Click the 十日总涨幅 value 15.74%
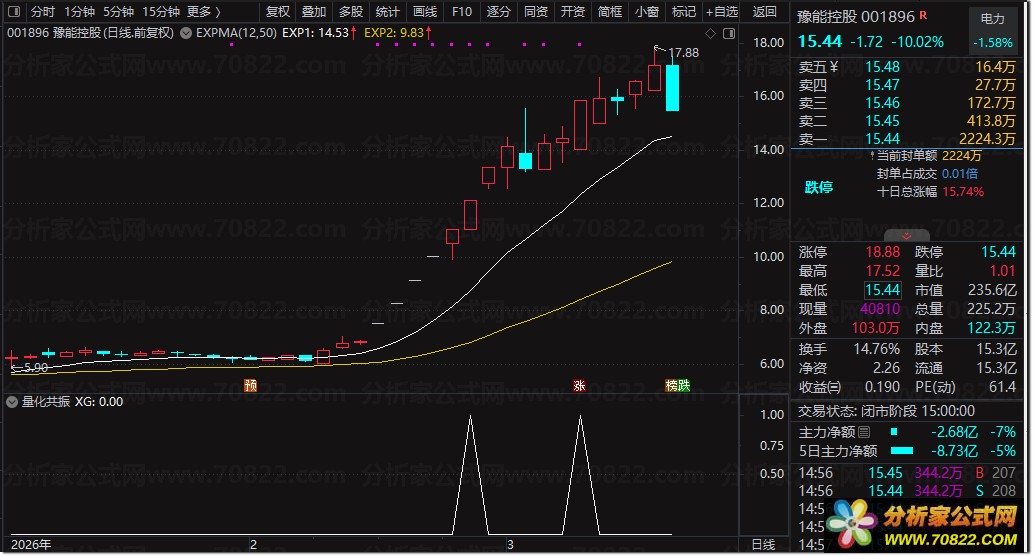This screenshot has width=1034, height=556. pos(963,192)
